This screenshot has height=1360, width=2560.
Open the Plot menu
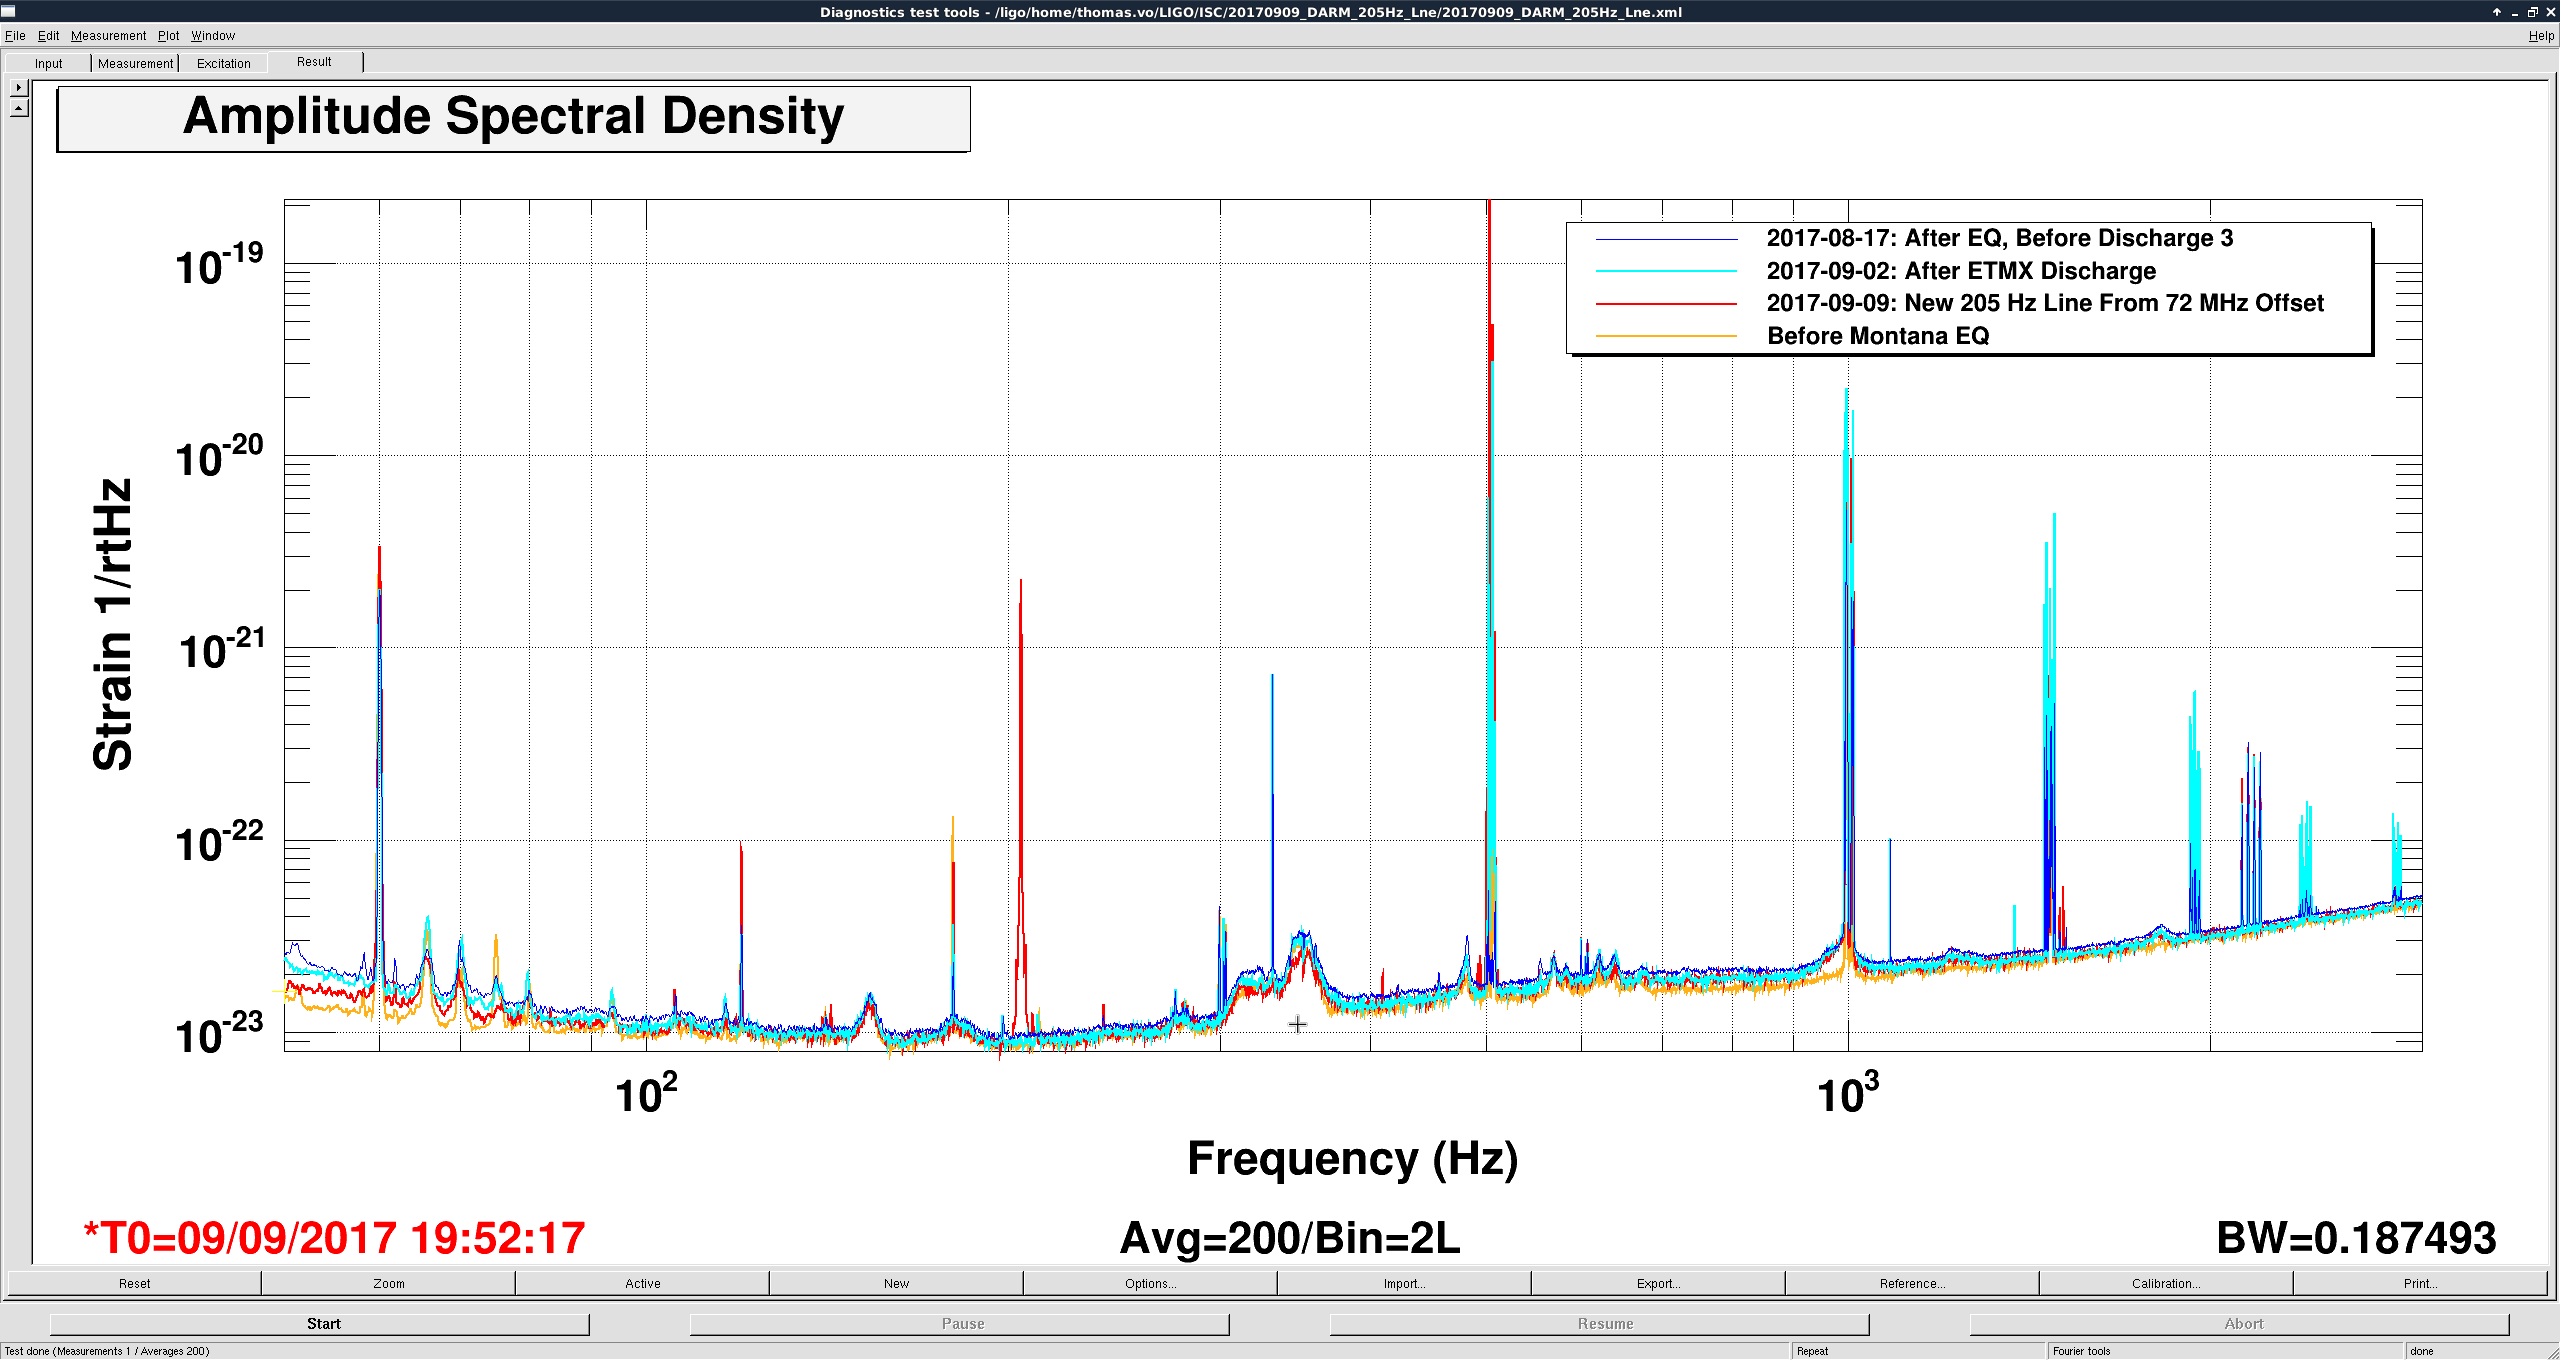point(168,36)
